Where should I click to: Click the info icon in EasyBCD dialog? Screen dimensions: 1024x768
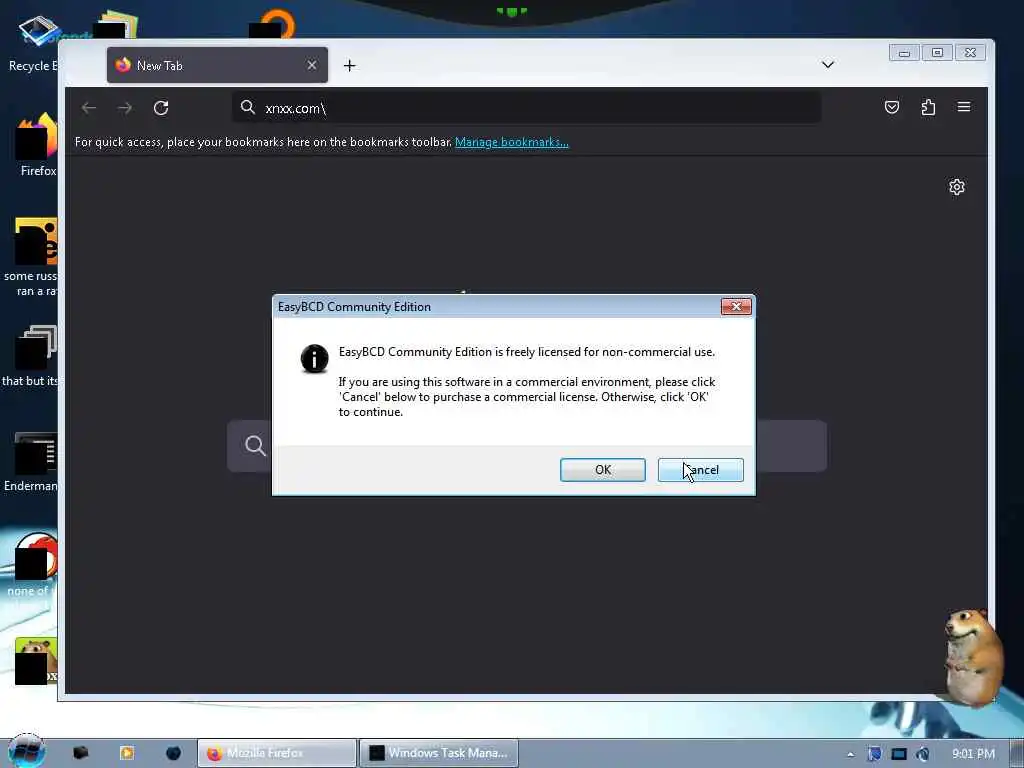coord(314,359)
